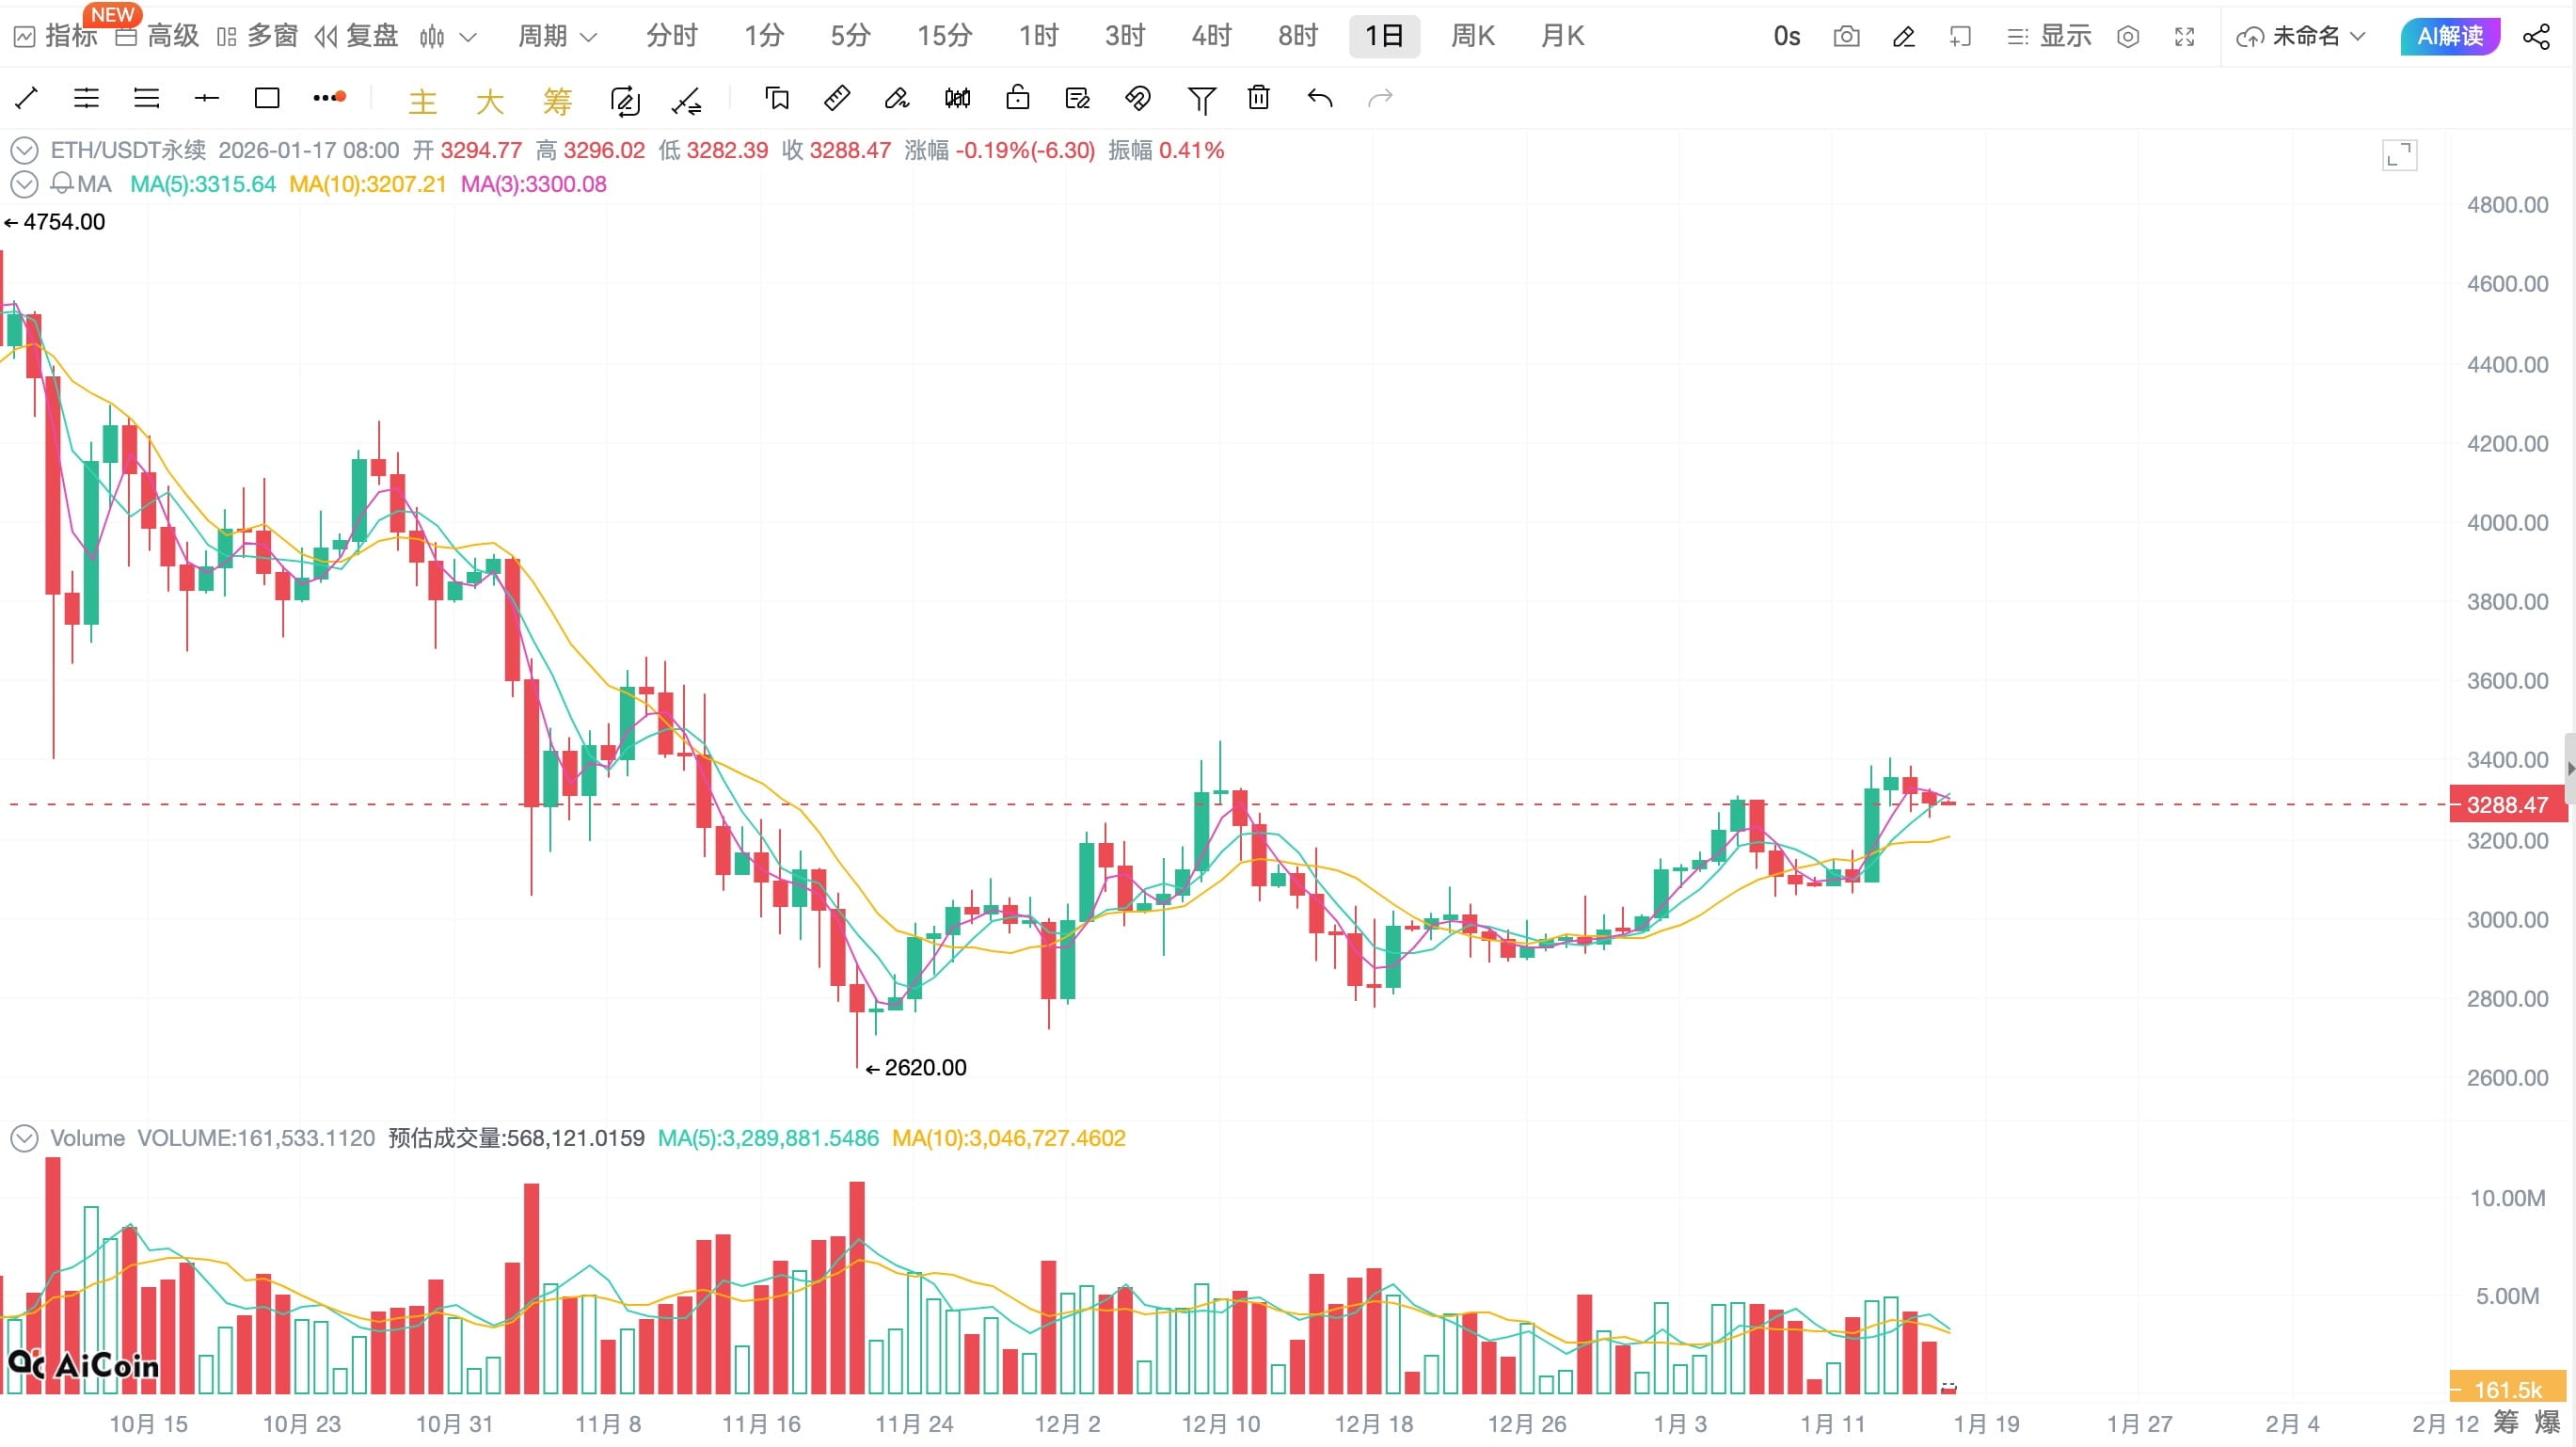Toggle the 大 large order button

[x=490, y=100]
